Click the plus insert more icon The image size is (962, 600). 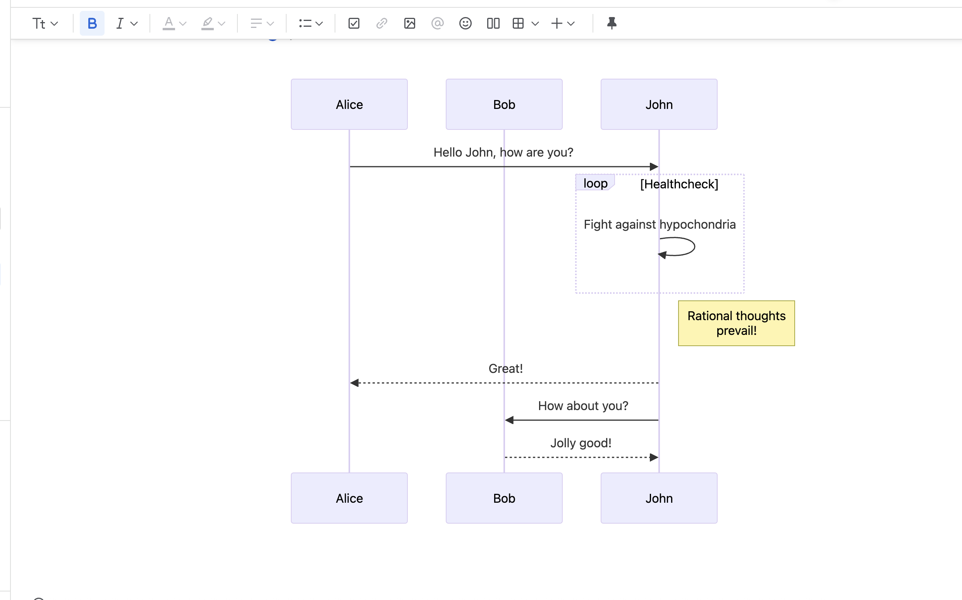coord(557,23)
